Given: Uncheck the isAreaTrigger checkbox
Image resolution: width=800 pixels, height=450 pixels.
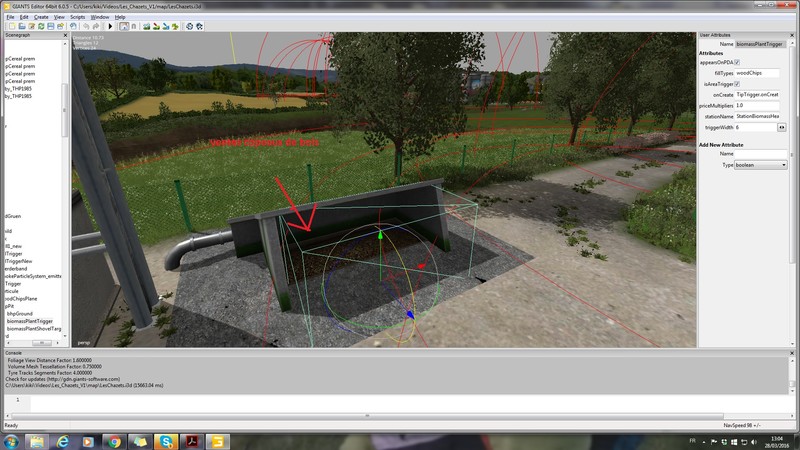Looking at the screenshot, I should pyautogui.click(x=738, y=84).
